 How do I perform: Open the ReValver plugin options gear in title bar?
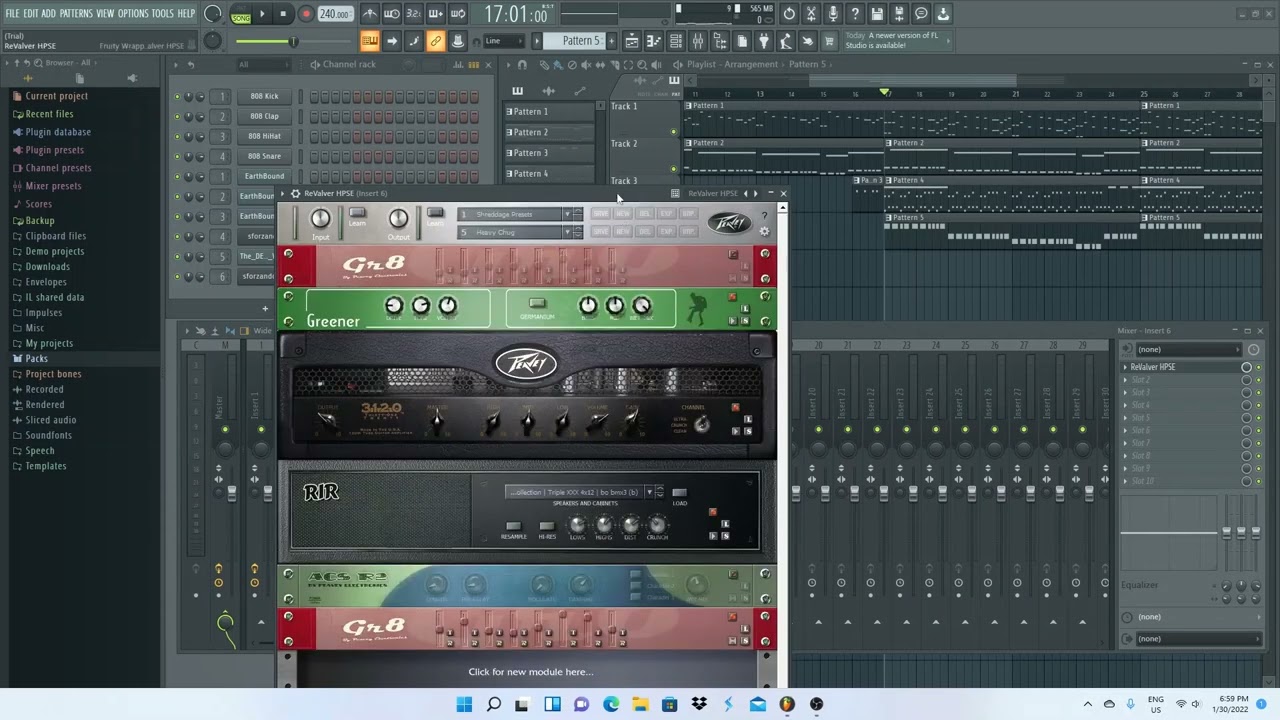pos(295,193)
